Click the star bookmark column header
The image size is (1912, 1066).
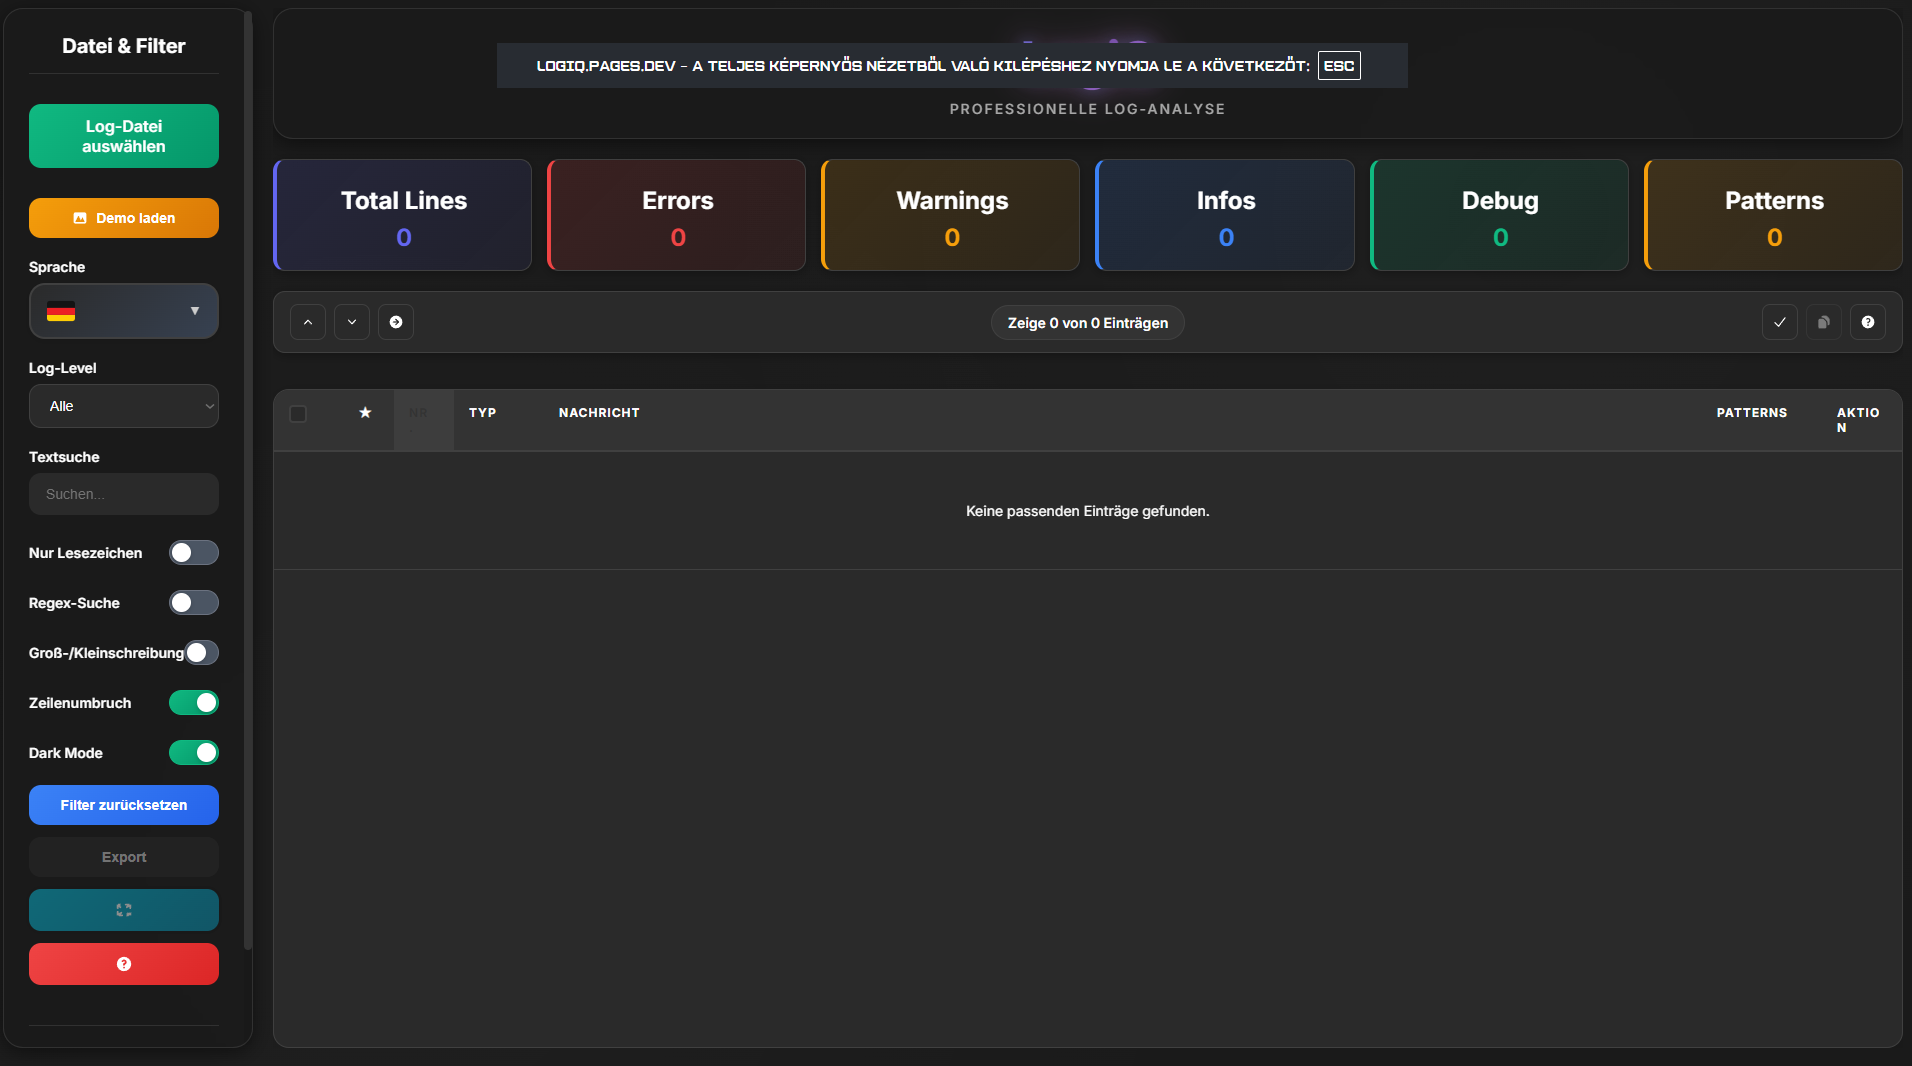click(365, 413)
